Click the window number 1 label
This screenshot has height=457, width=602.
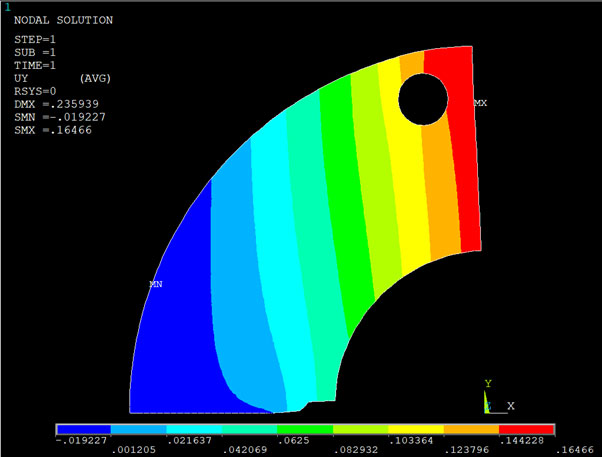(8, 7)
